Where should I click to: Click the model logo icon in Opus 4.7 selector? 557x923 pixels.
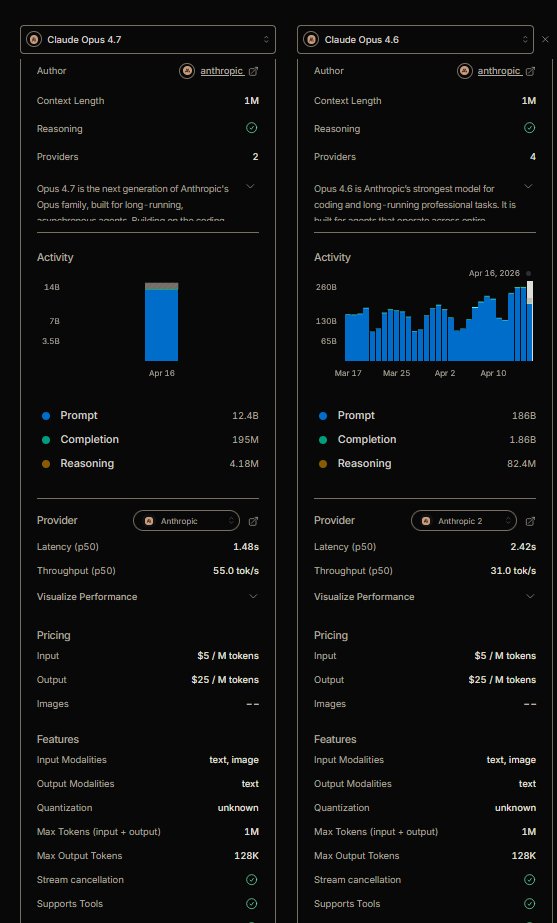pyautogui.click(x=34, y=39)
